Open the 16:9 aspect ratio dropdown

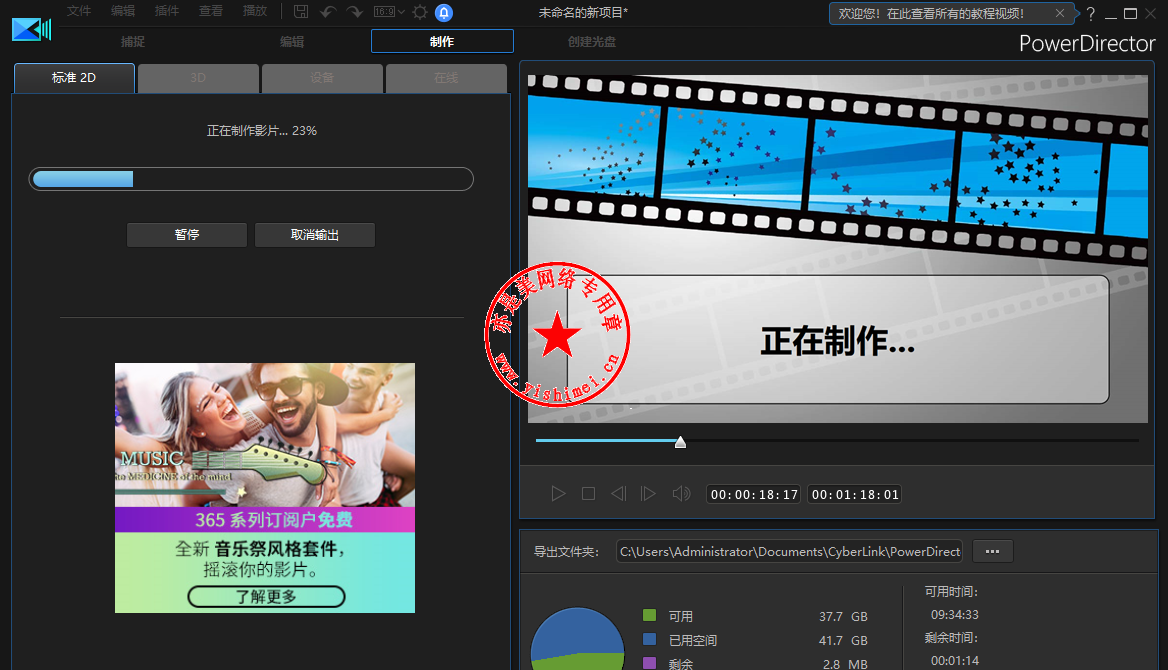point(389,12)
